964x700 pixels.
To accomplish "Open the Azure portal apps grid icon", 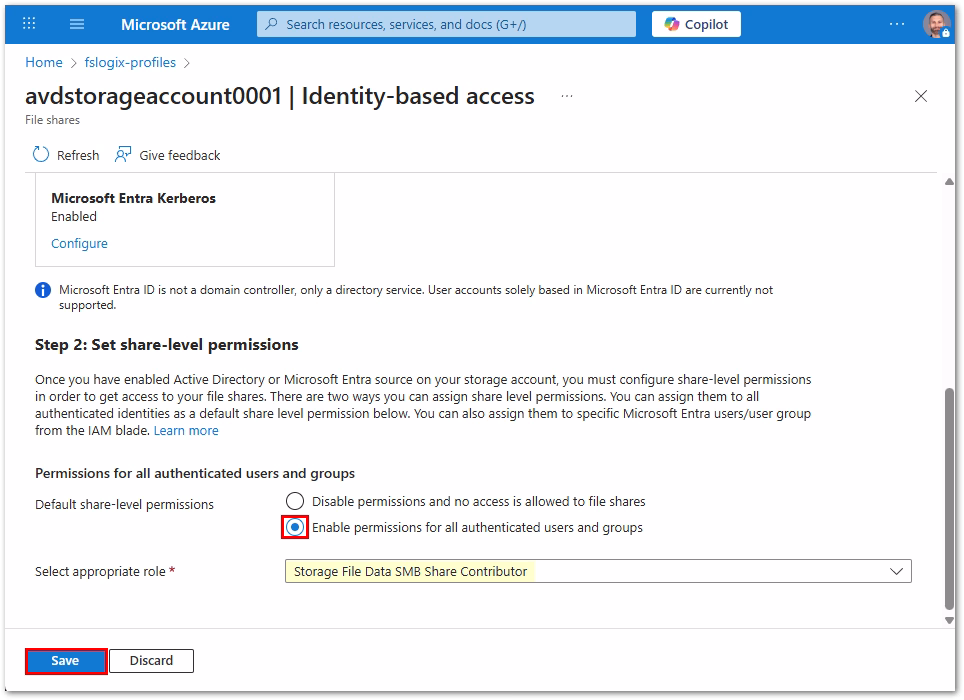I will tap(29, 24).
